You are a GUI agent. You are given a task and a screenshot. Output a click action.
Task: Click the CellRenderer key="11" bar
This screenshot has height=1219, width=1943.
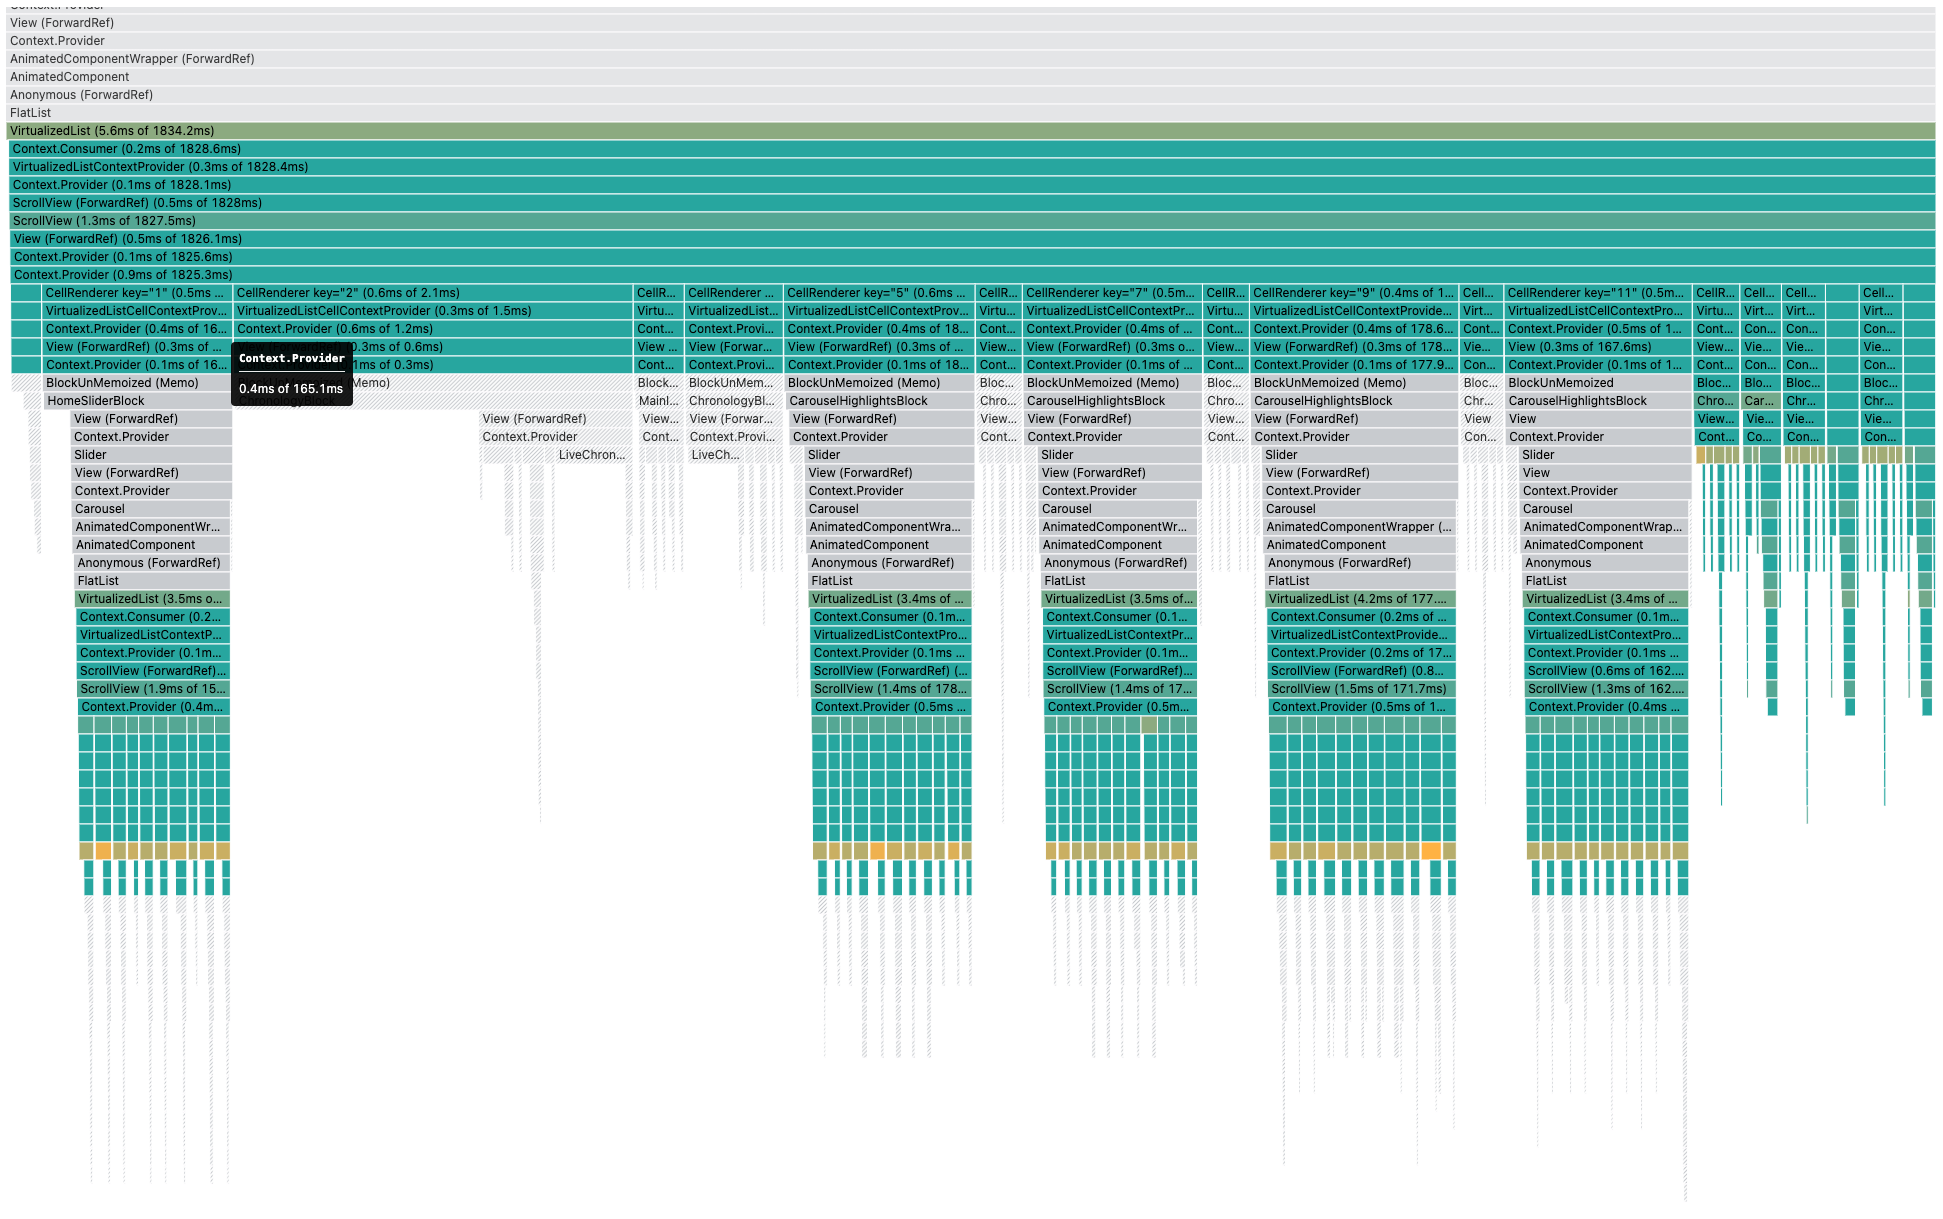pyautogui.click(x=1596, y=293)
